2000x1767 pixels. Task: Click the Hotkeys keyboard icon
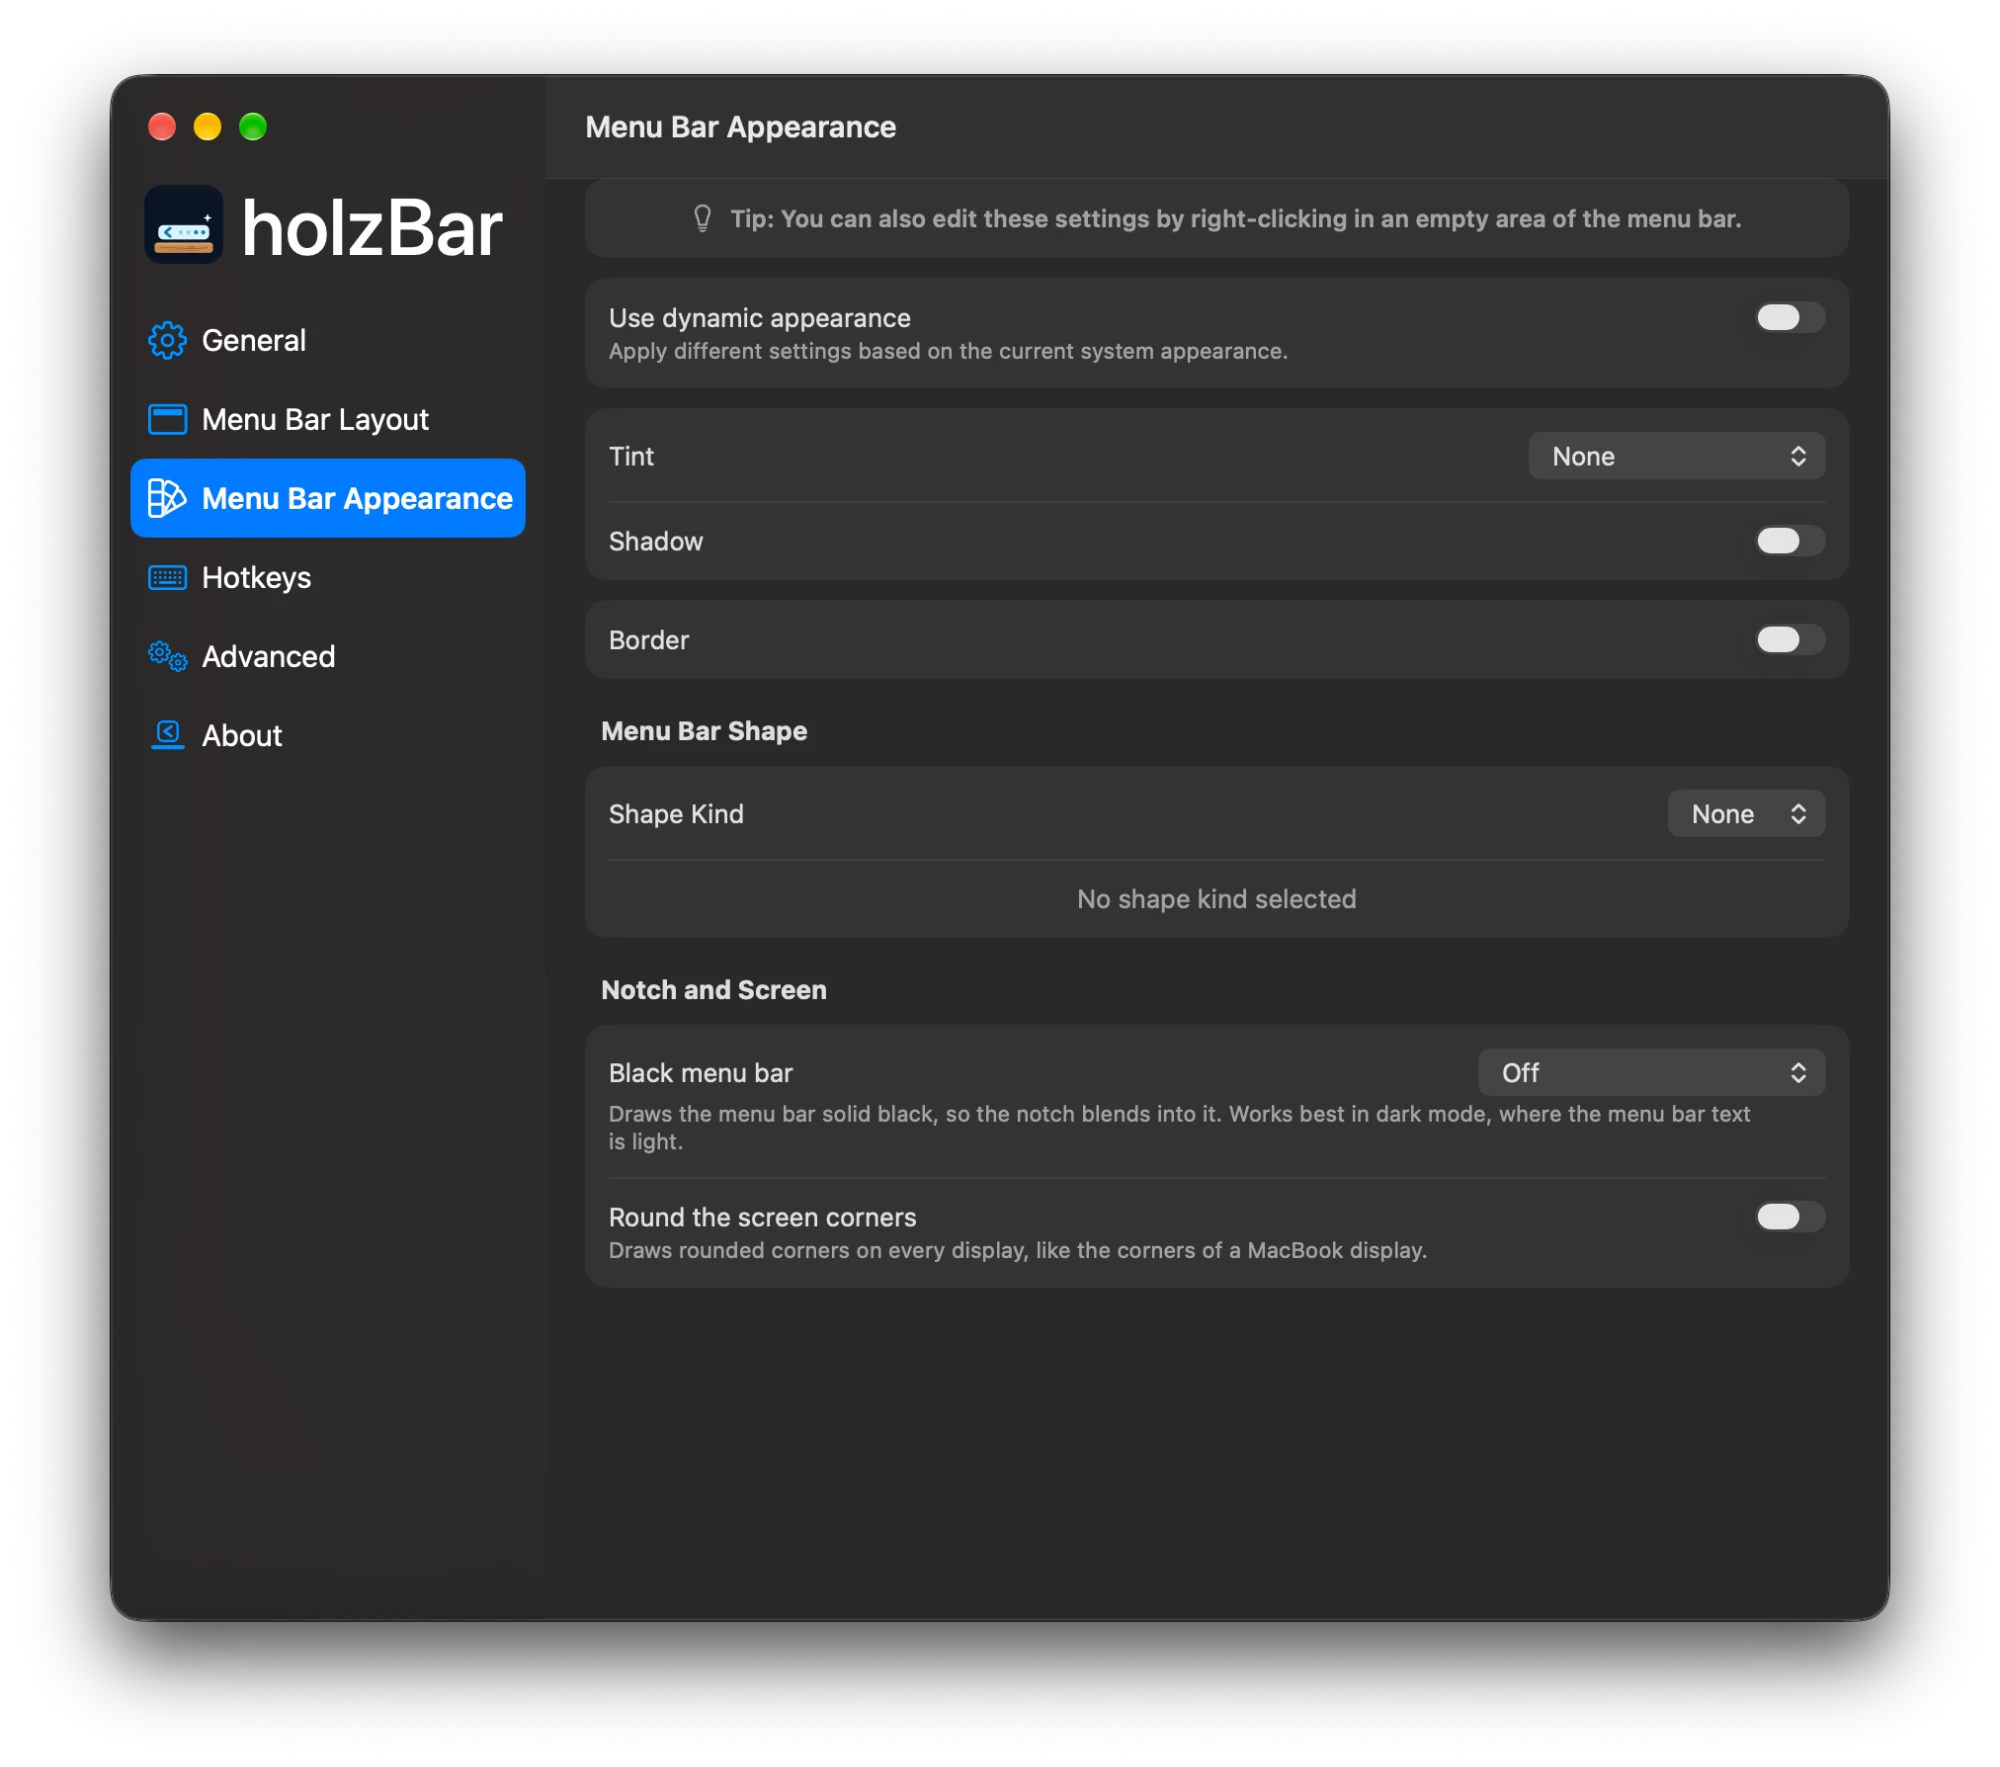(x=167, y=578)
